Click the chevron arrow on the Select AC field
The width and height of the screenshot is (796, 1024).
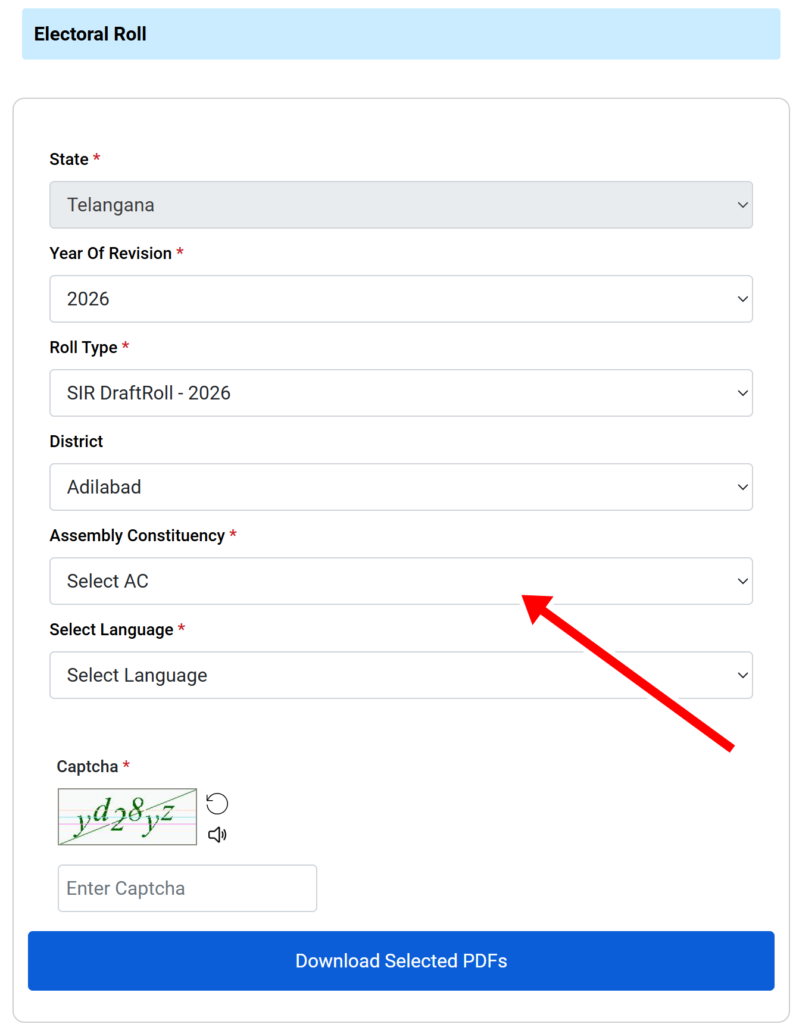[x=742, y=581]
